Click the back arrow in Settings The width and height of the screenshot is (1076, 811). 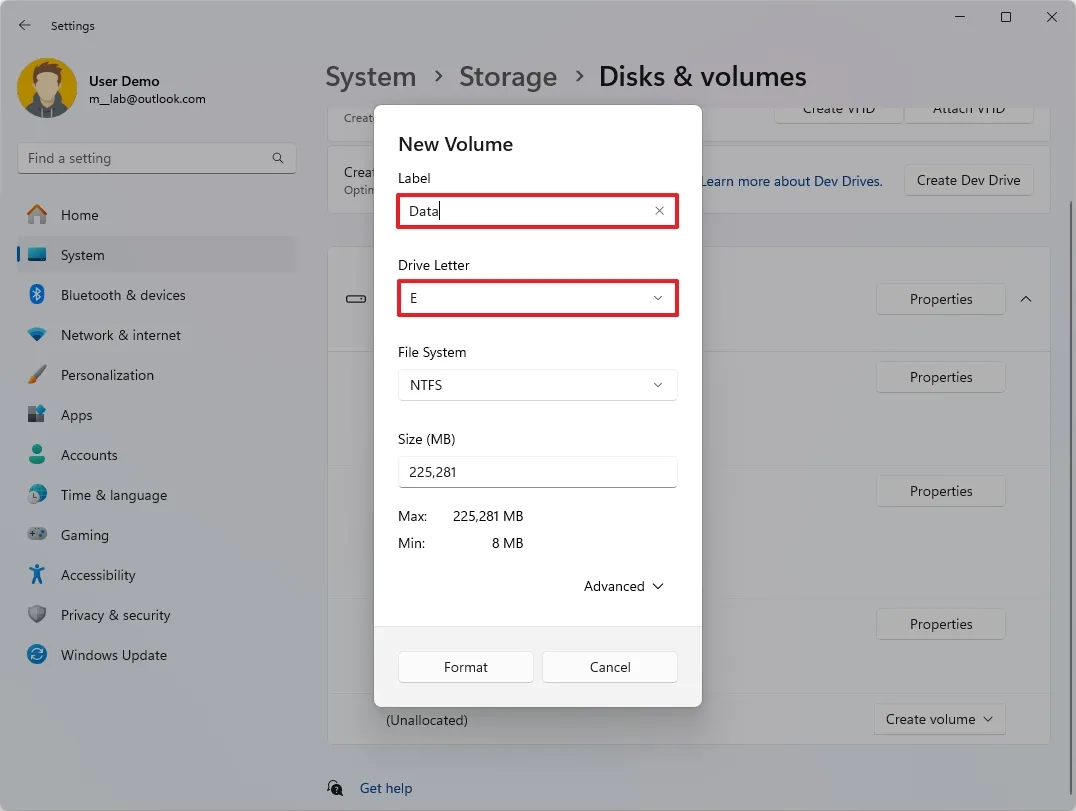point(25,26)
